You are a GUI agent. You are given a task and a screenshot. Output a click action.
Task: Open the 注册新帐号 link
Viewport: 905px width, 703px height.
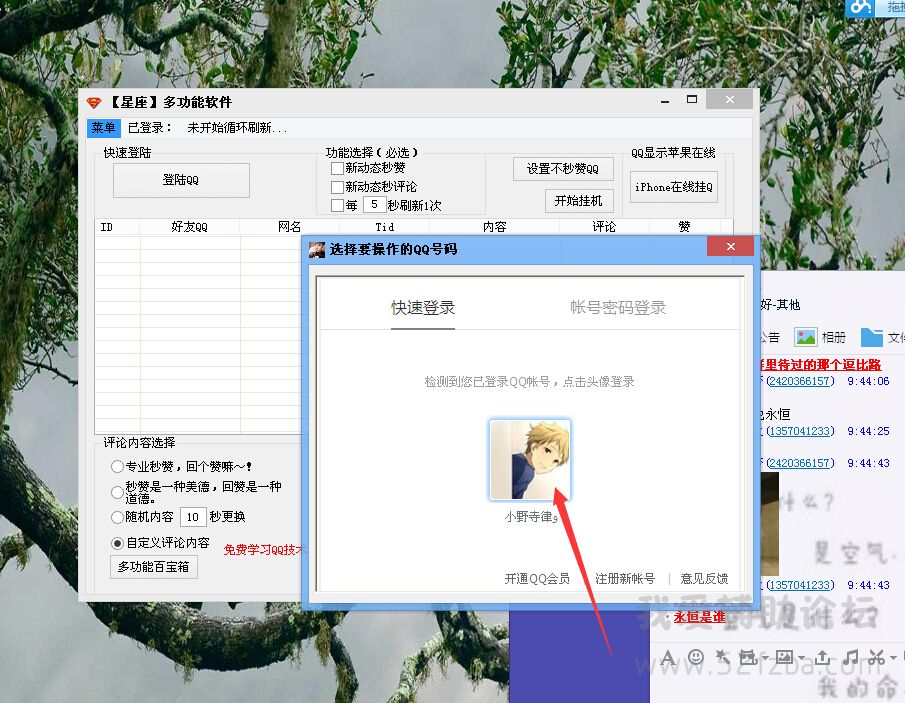pos(625,579)
